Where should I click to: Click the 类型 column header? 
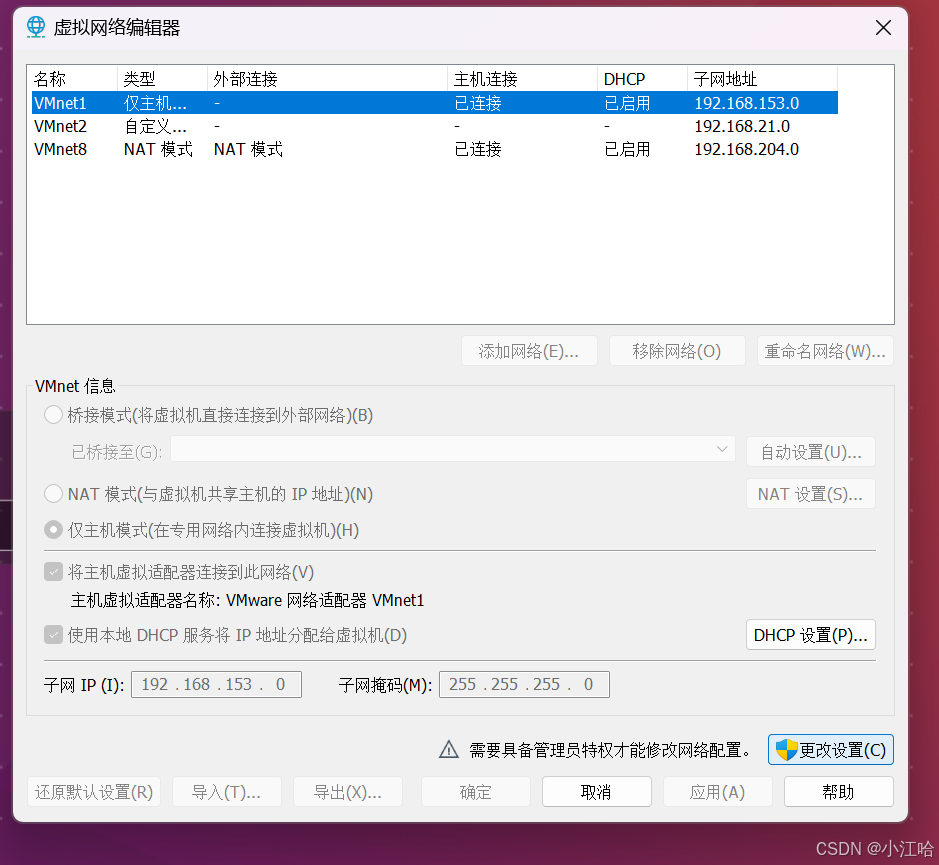(x=162, y=78)
